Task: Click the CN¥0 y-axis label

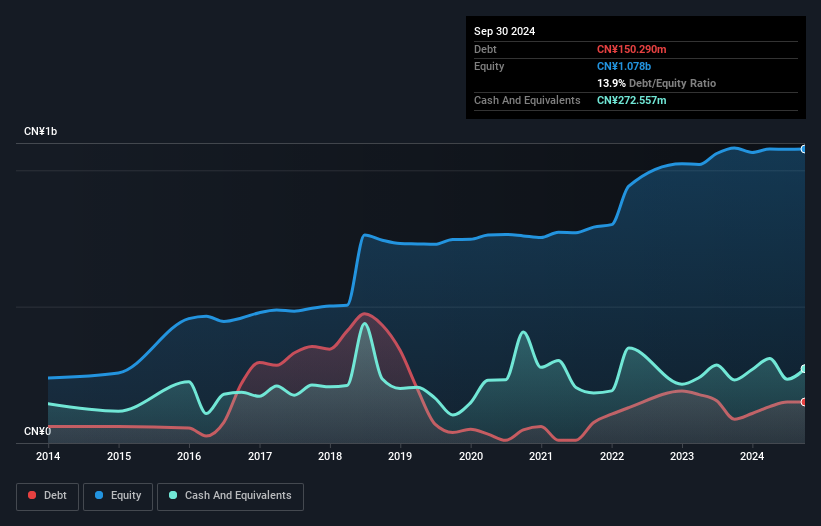Action: (37, 431)
